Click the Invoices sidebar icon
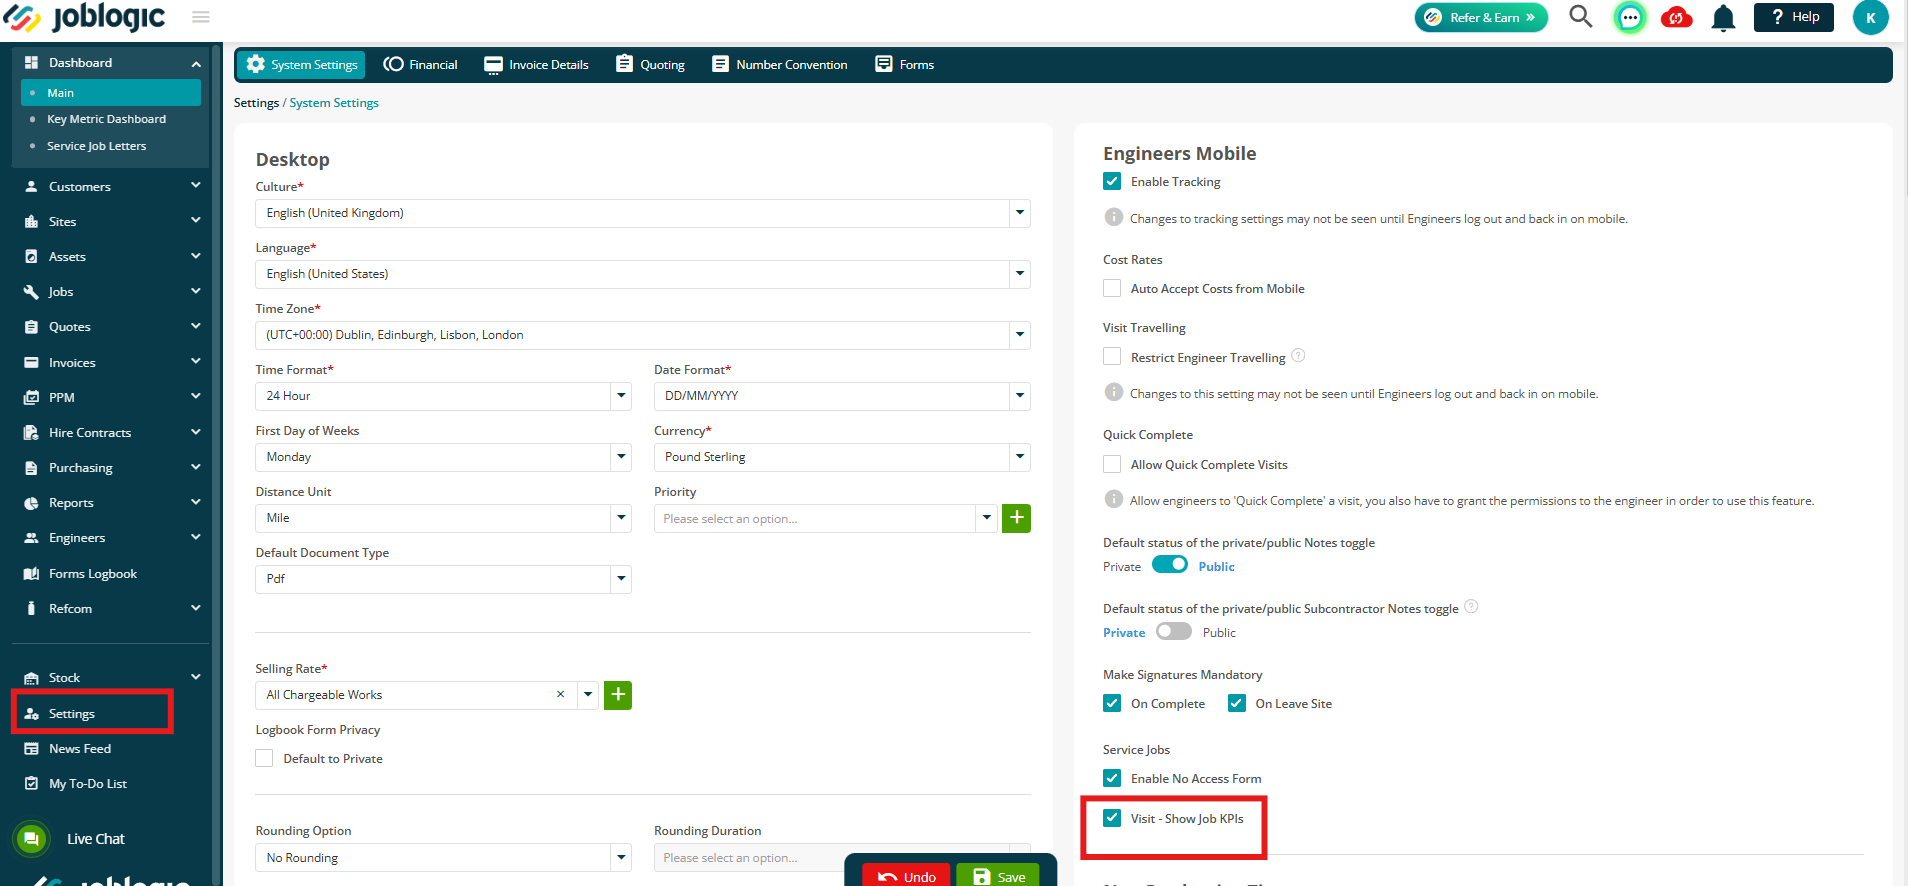 click(31, 363)
